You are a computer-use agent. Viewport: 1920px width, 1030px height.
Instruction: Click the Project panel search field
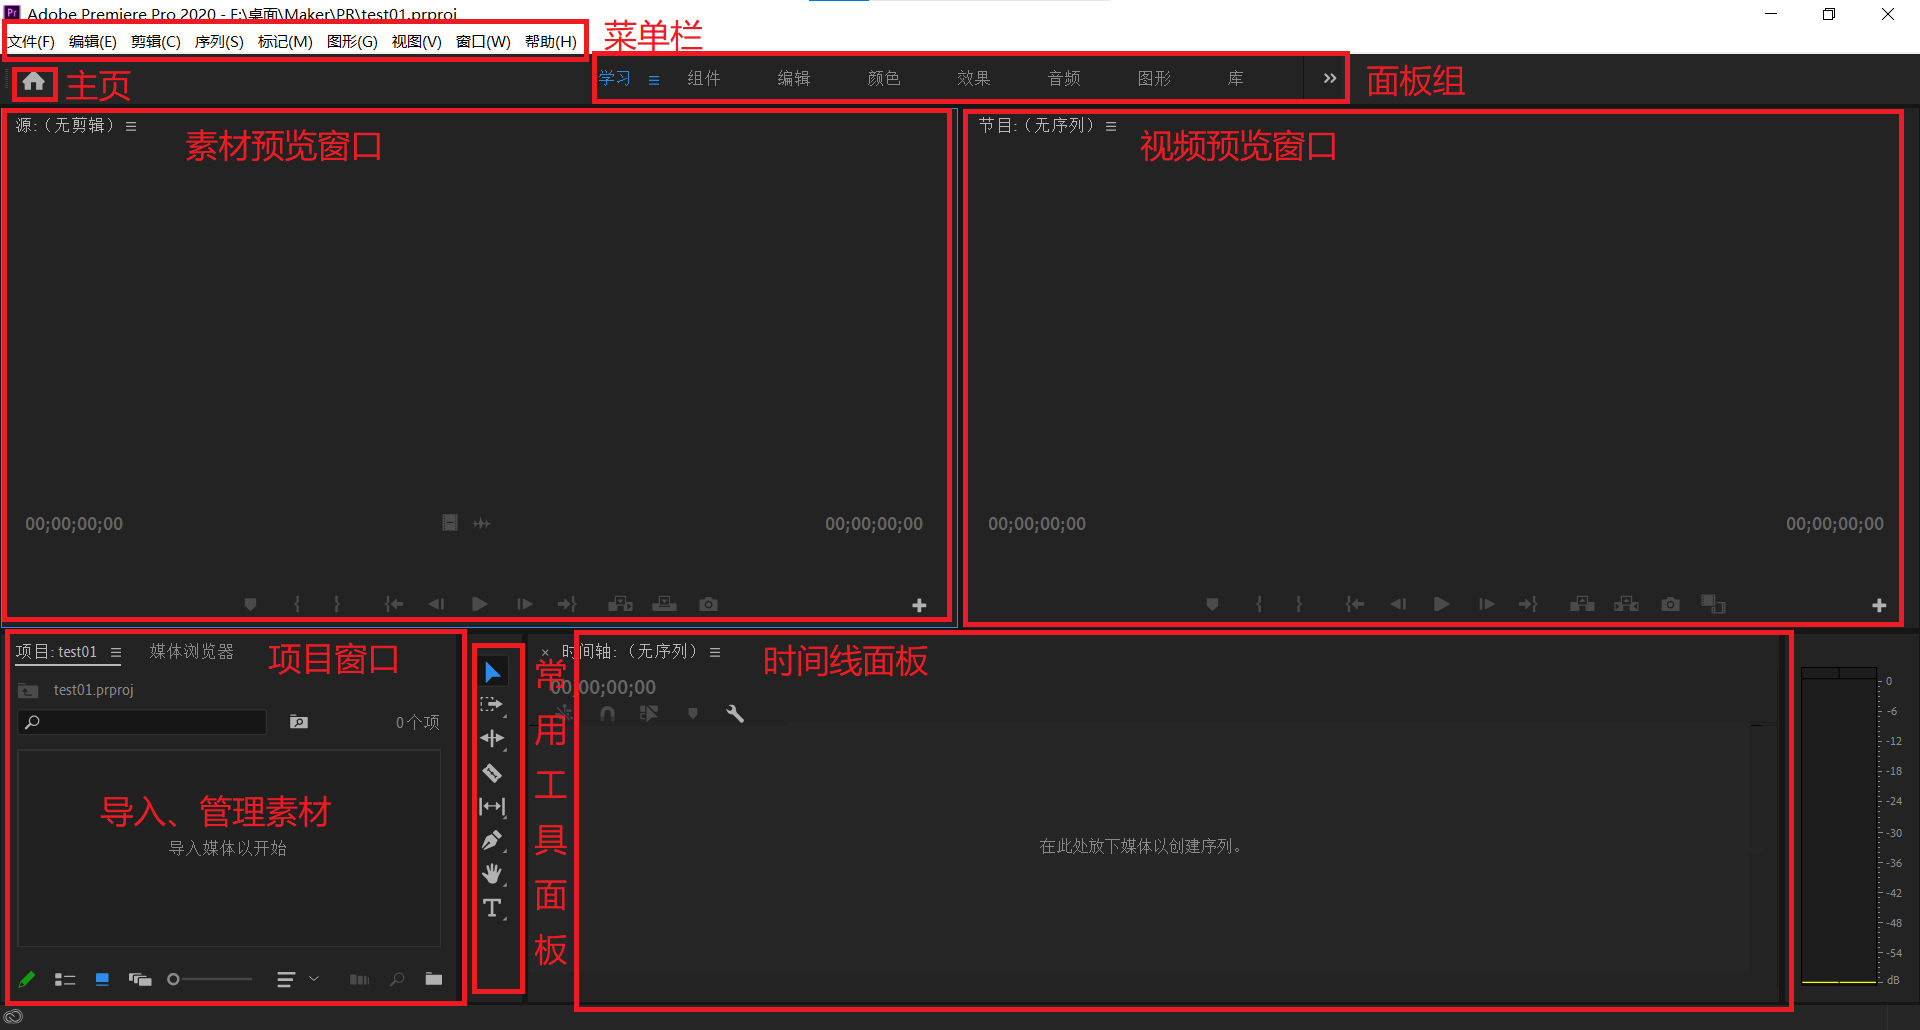(142, 722)
